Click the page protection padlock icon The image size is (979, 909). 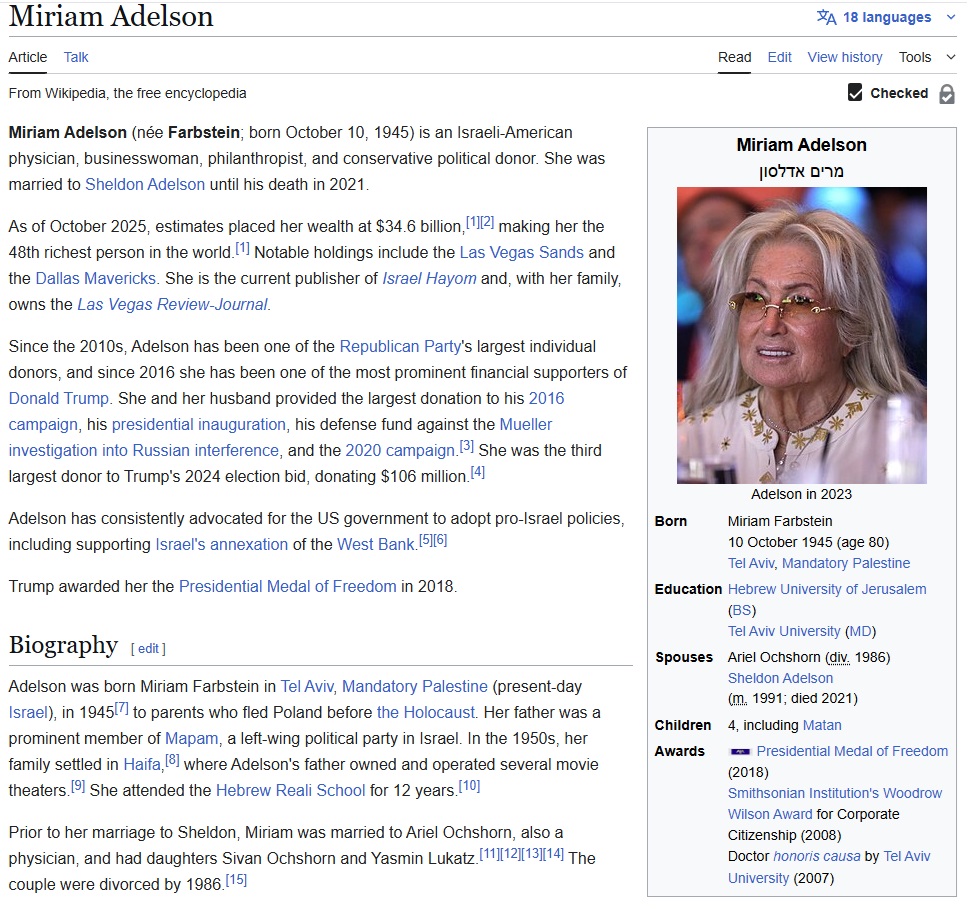947,94
